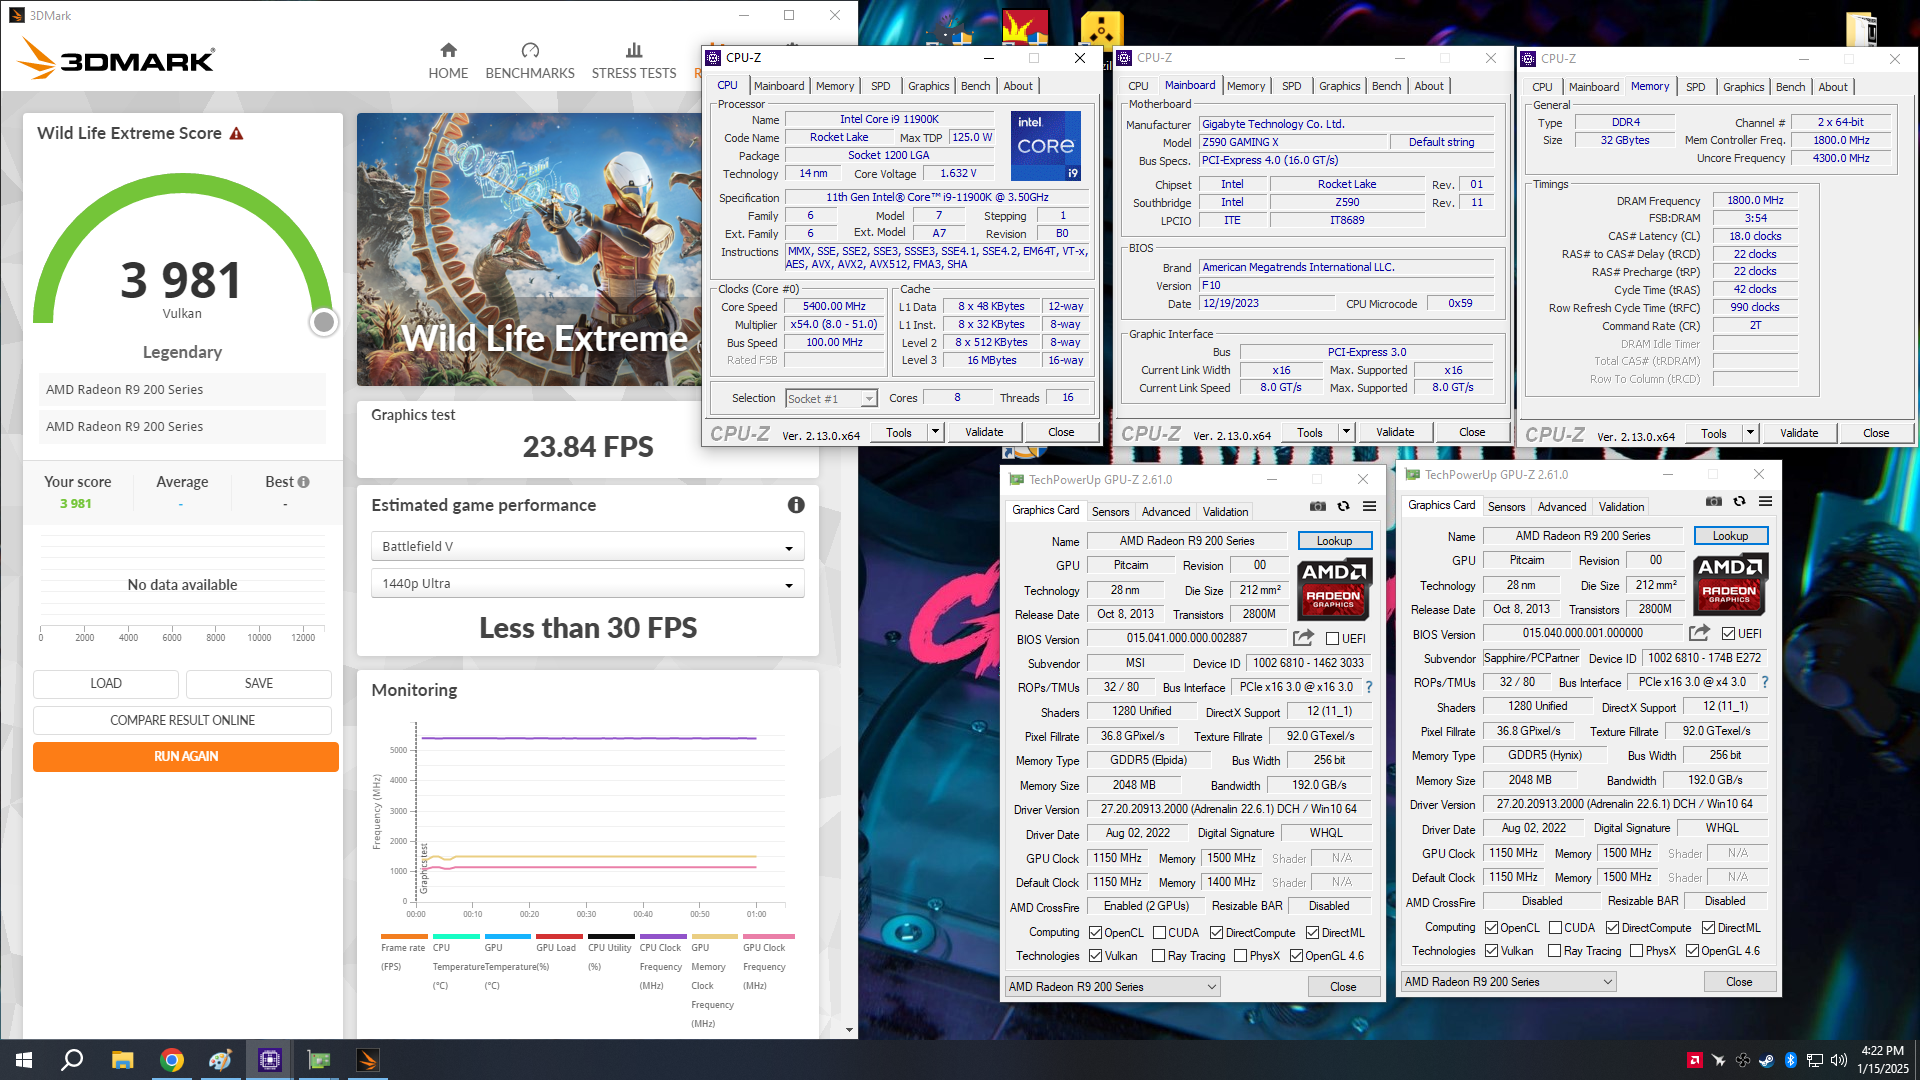Click GPU Load red legend swatch
This screenshot has height=1080, width=1920.
(x=559, y=937)
